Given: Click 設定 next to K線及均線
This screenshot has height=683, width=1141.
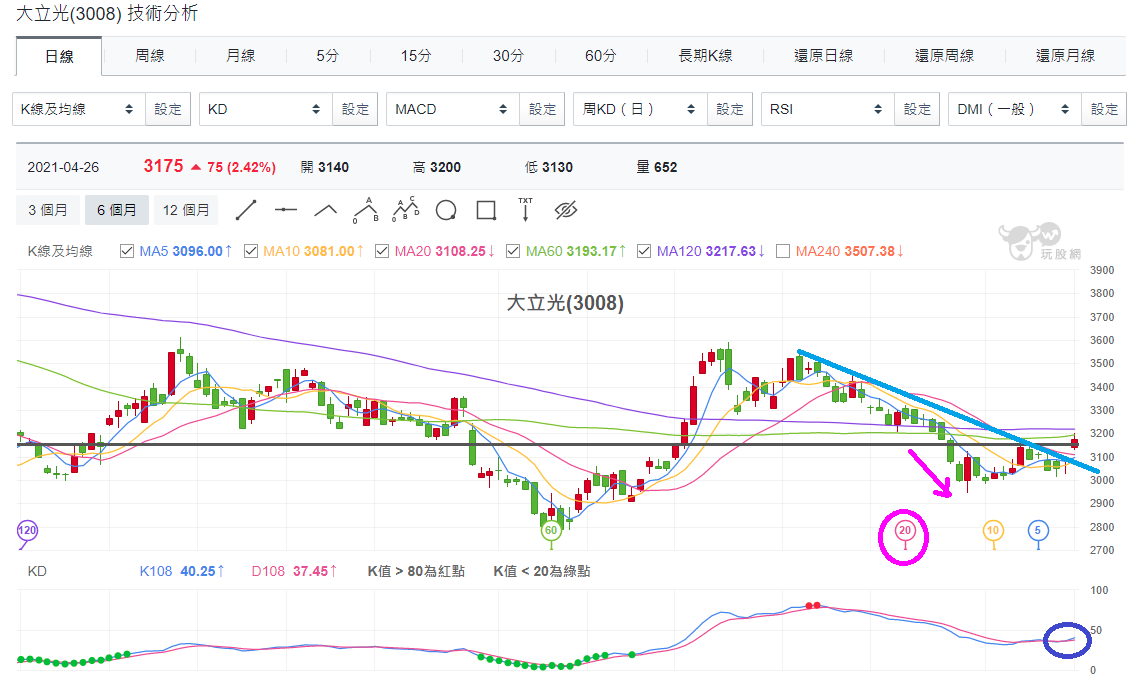Looking at the screenshot, I should [x=168, y=109].
